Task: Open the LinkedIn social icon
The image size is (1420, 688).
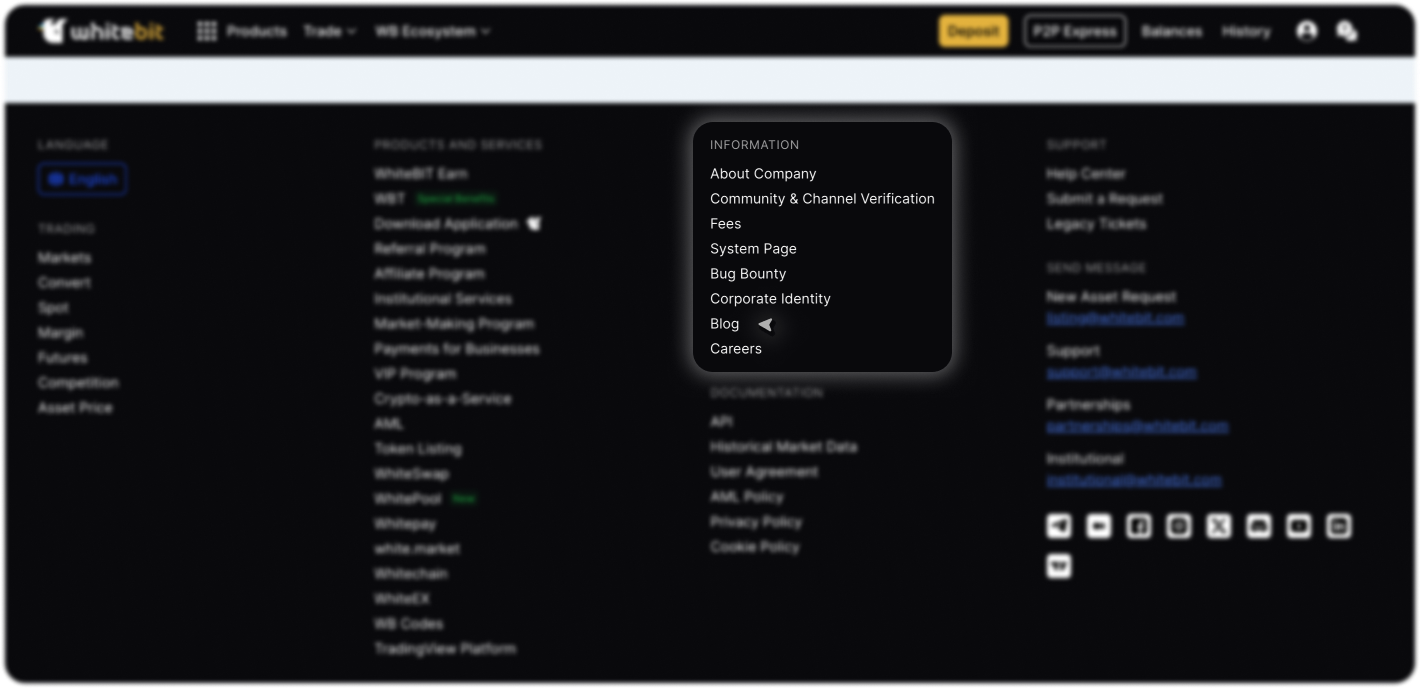Action: (x=1339, y=526)
